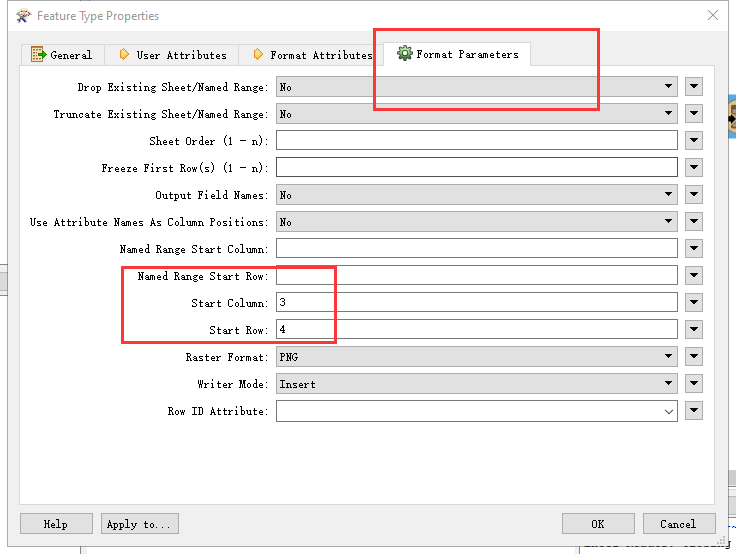Open options arrow beside Writer Mode

694,384
